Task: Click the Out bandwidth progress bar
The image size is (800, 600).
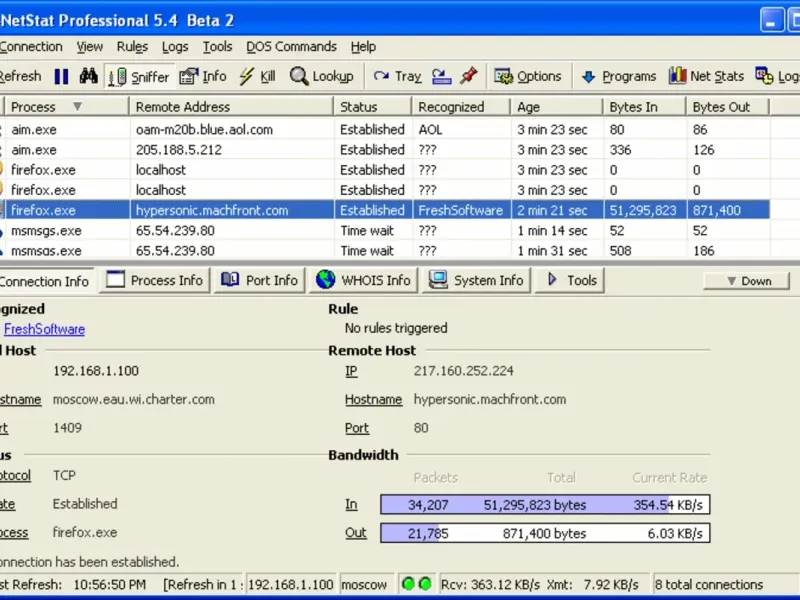Action: point(545,533)
